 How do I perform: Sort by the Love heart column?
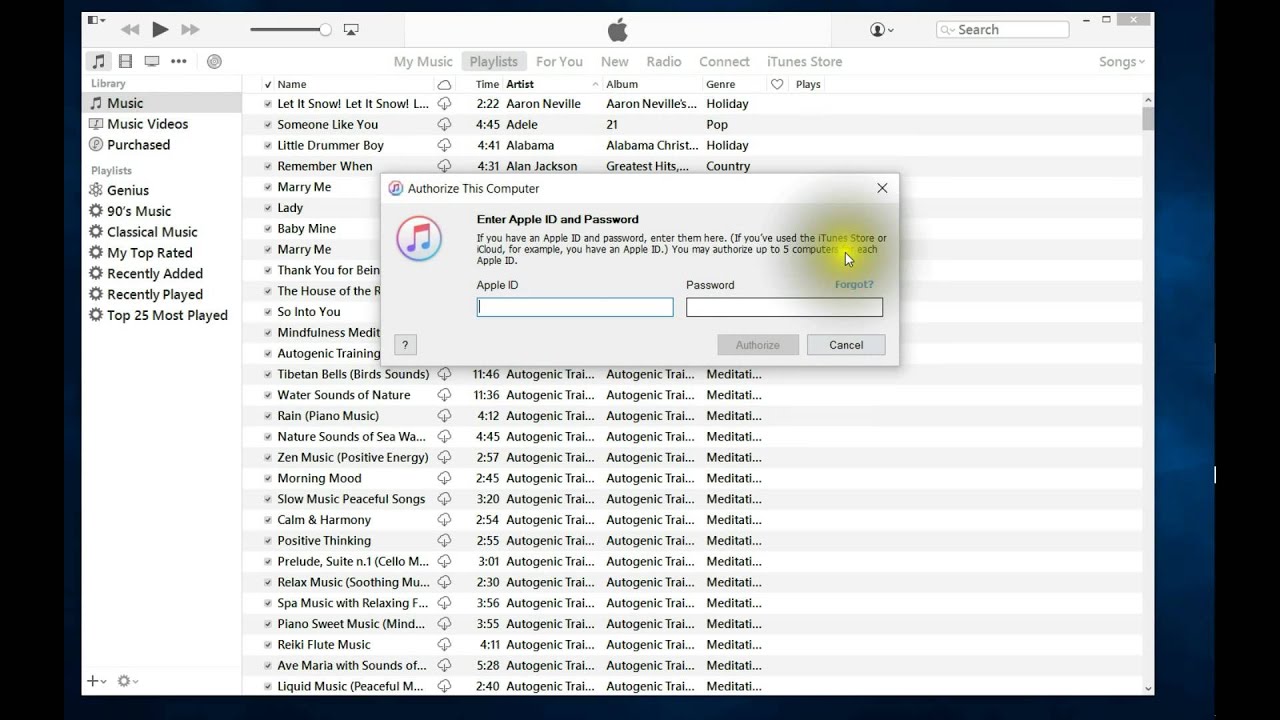[777, 84]
